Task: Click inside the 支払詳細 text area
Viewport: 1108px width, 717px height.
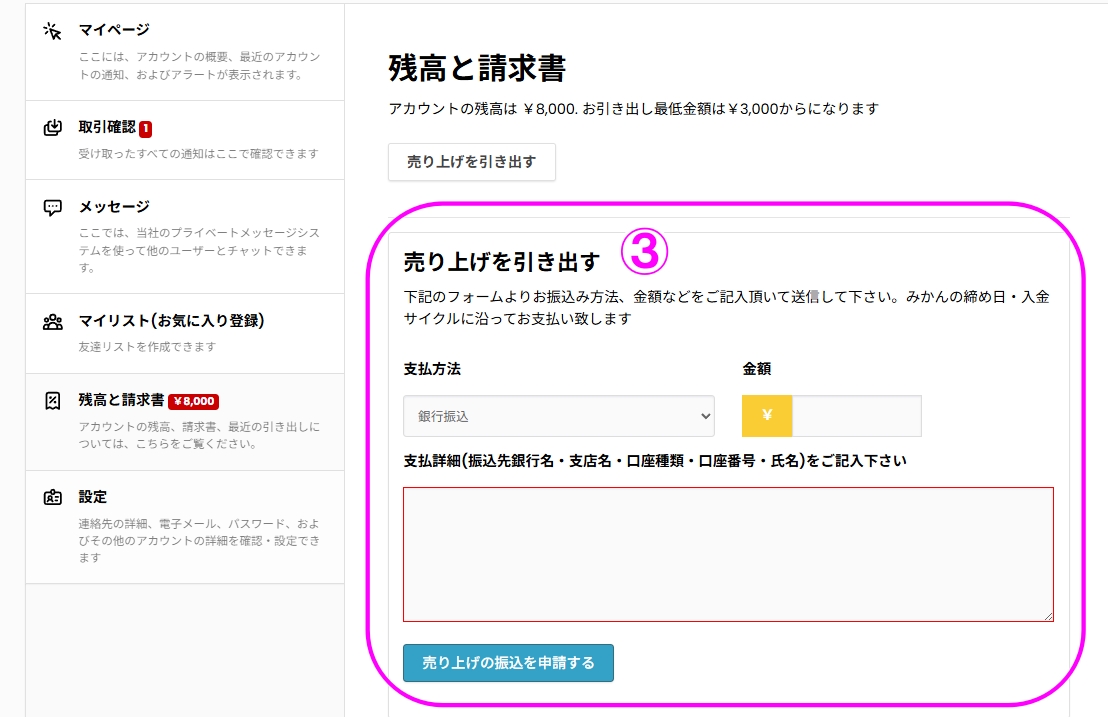Action: coord(728,550)
